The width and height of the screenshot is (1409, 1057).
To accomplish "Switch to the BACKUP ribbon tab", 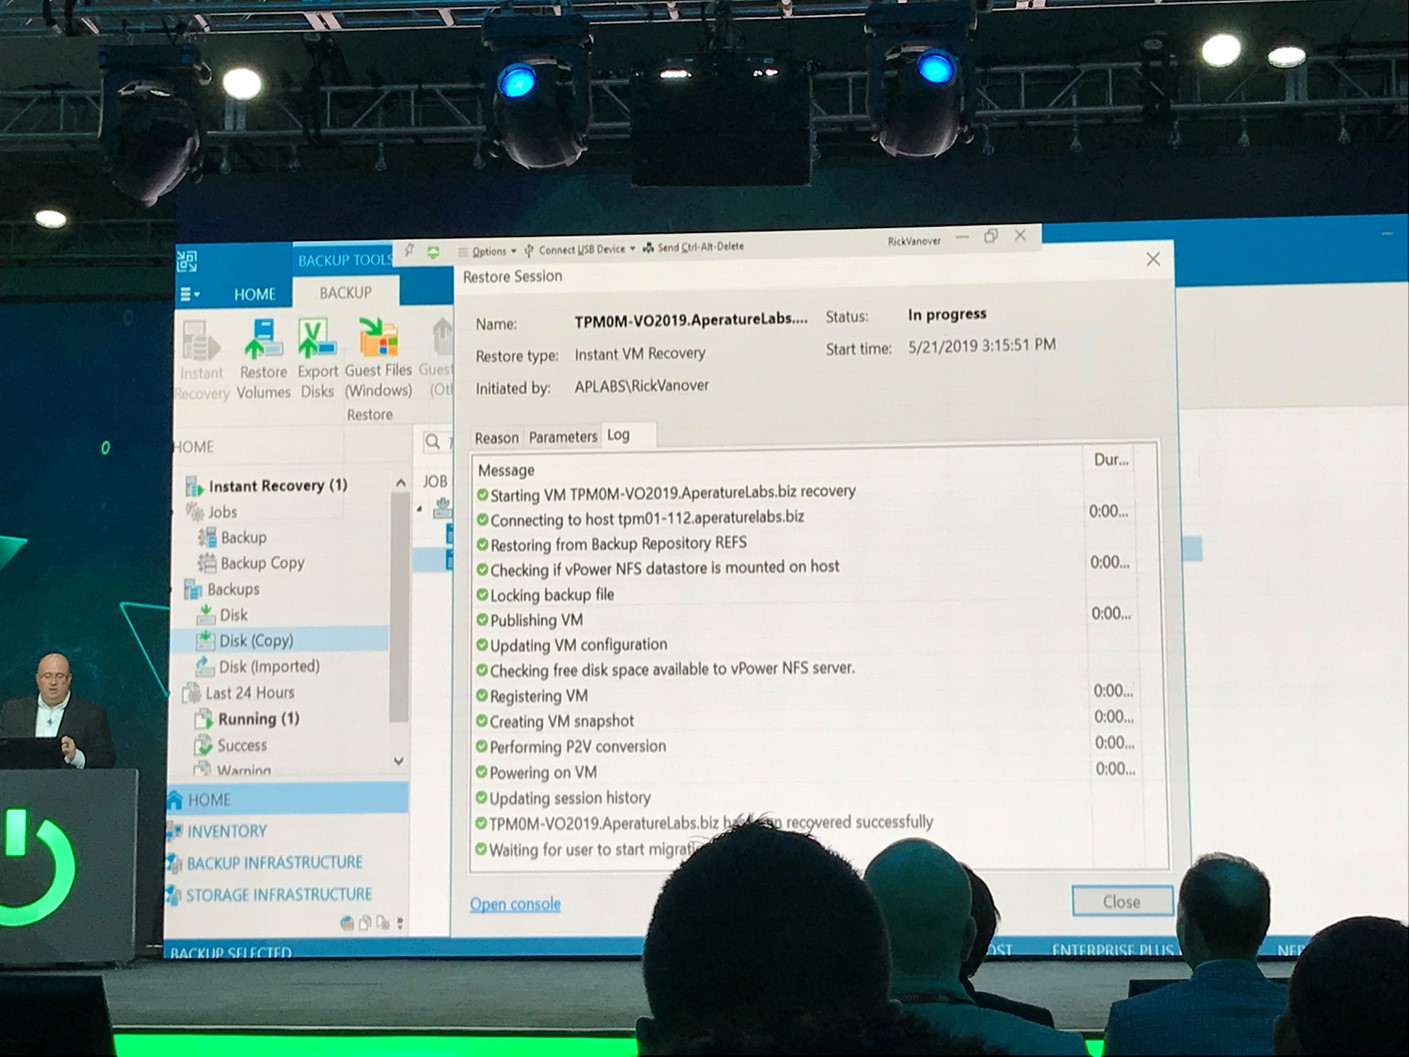I will pyautogui.click(x=345, y=293).
